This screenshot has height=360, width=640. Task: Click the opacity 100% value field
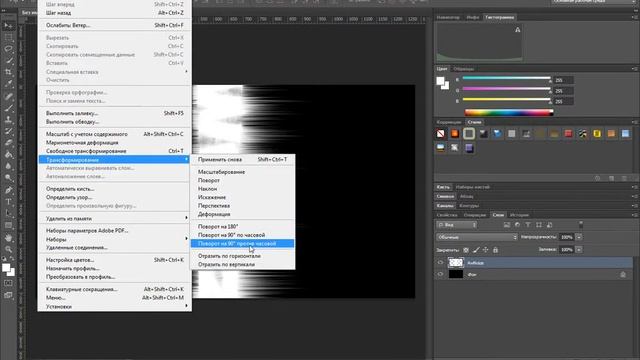567,237
